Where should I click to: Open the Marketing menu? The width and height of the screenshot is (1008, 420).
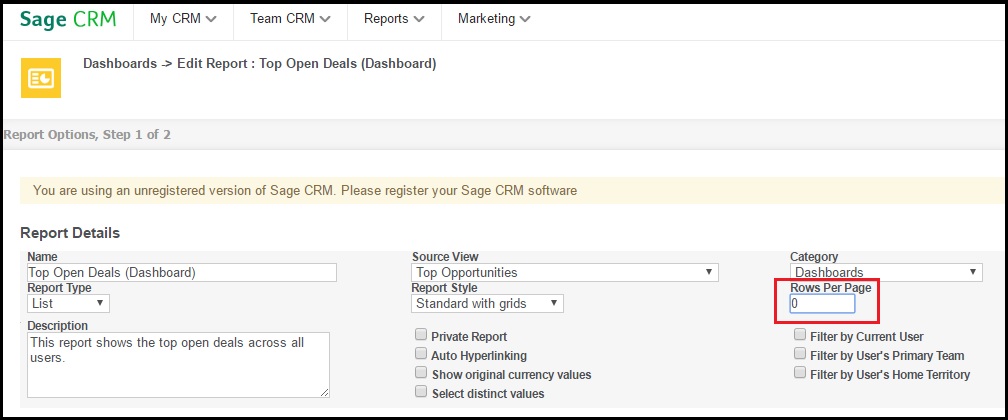(x=494, y=19)
